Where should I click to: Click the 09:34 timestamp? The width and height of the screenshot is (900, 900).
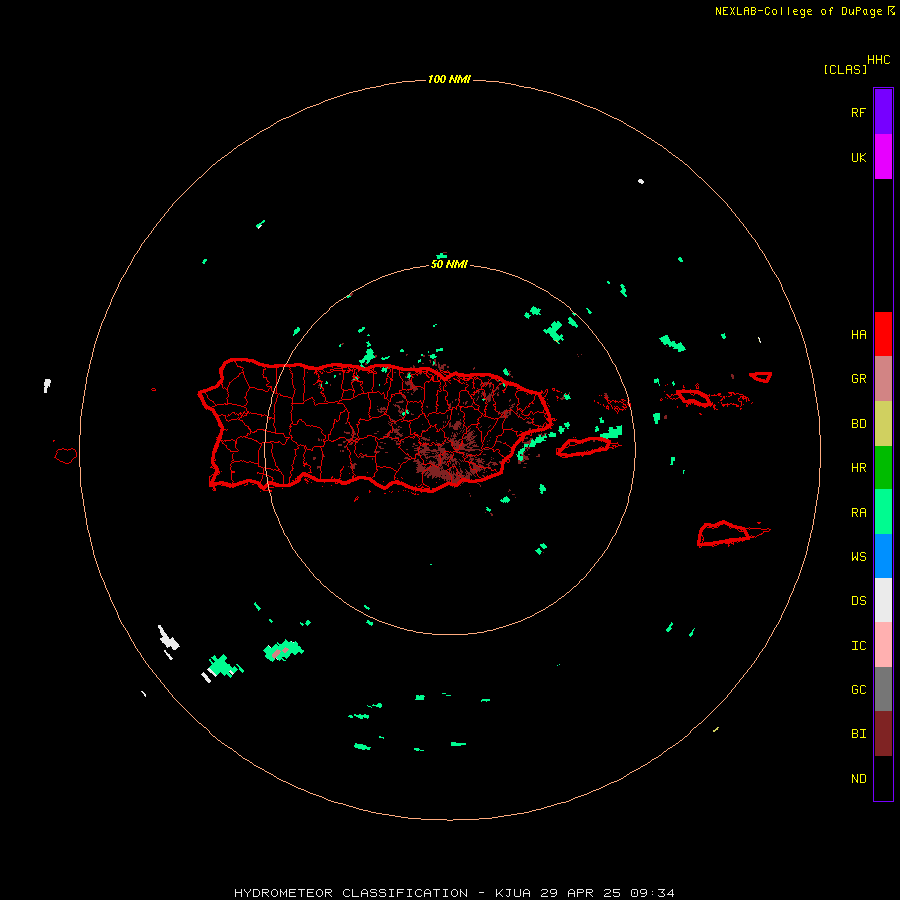[652, 893]
